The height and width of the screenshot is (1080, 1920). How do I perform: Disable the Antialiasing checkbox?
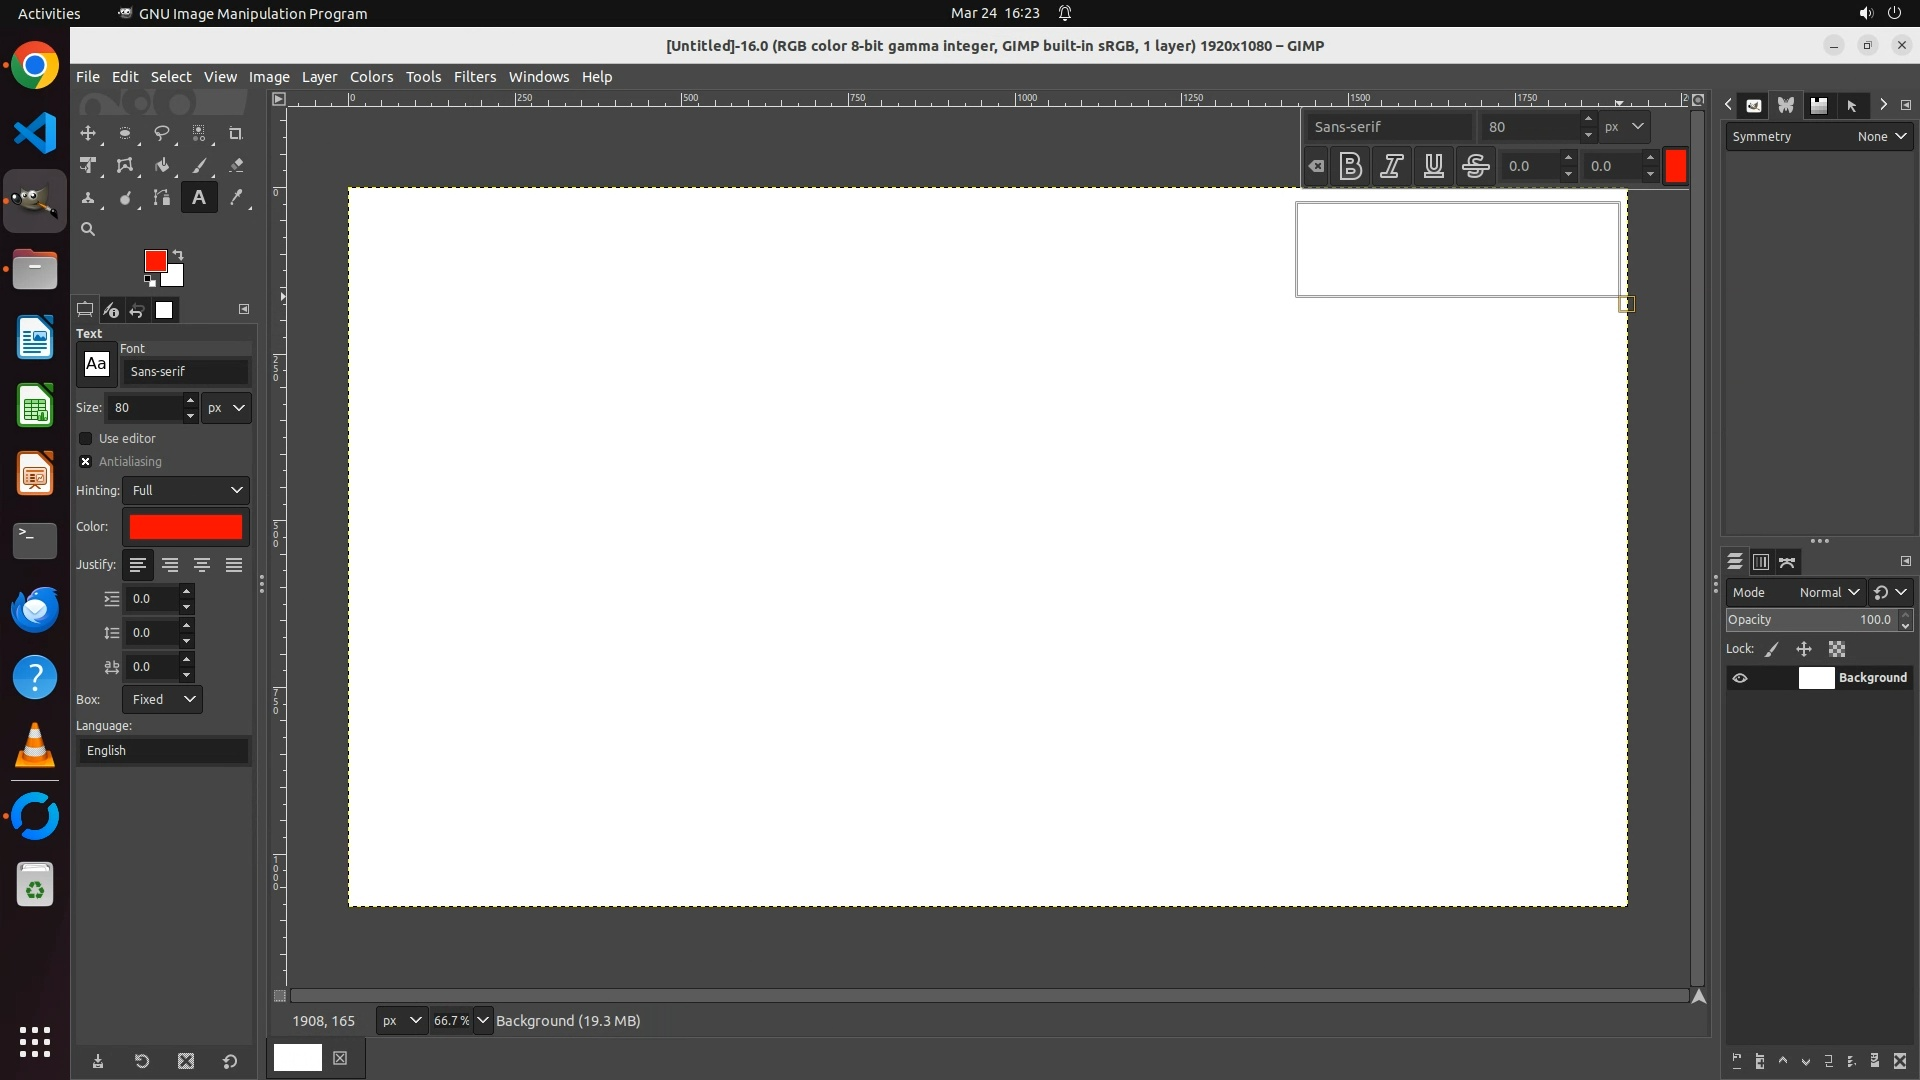[x=86, y=462]
